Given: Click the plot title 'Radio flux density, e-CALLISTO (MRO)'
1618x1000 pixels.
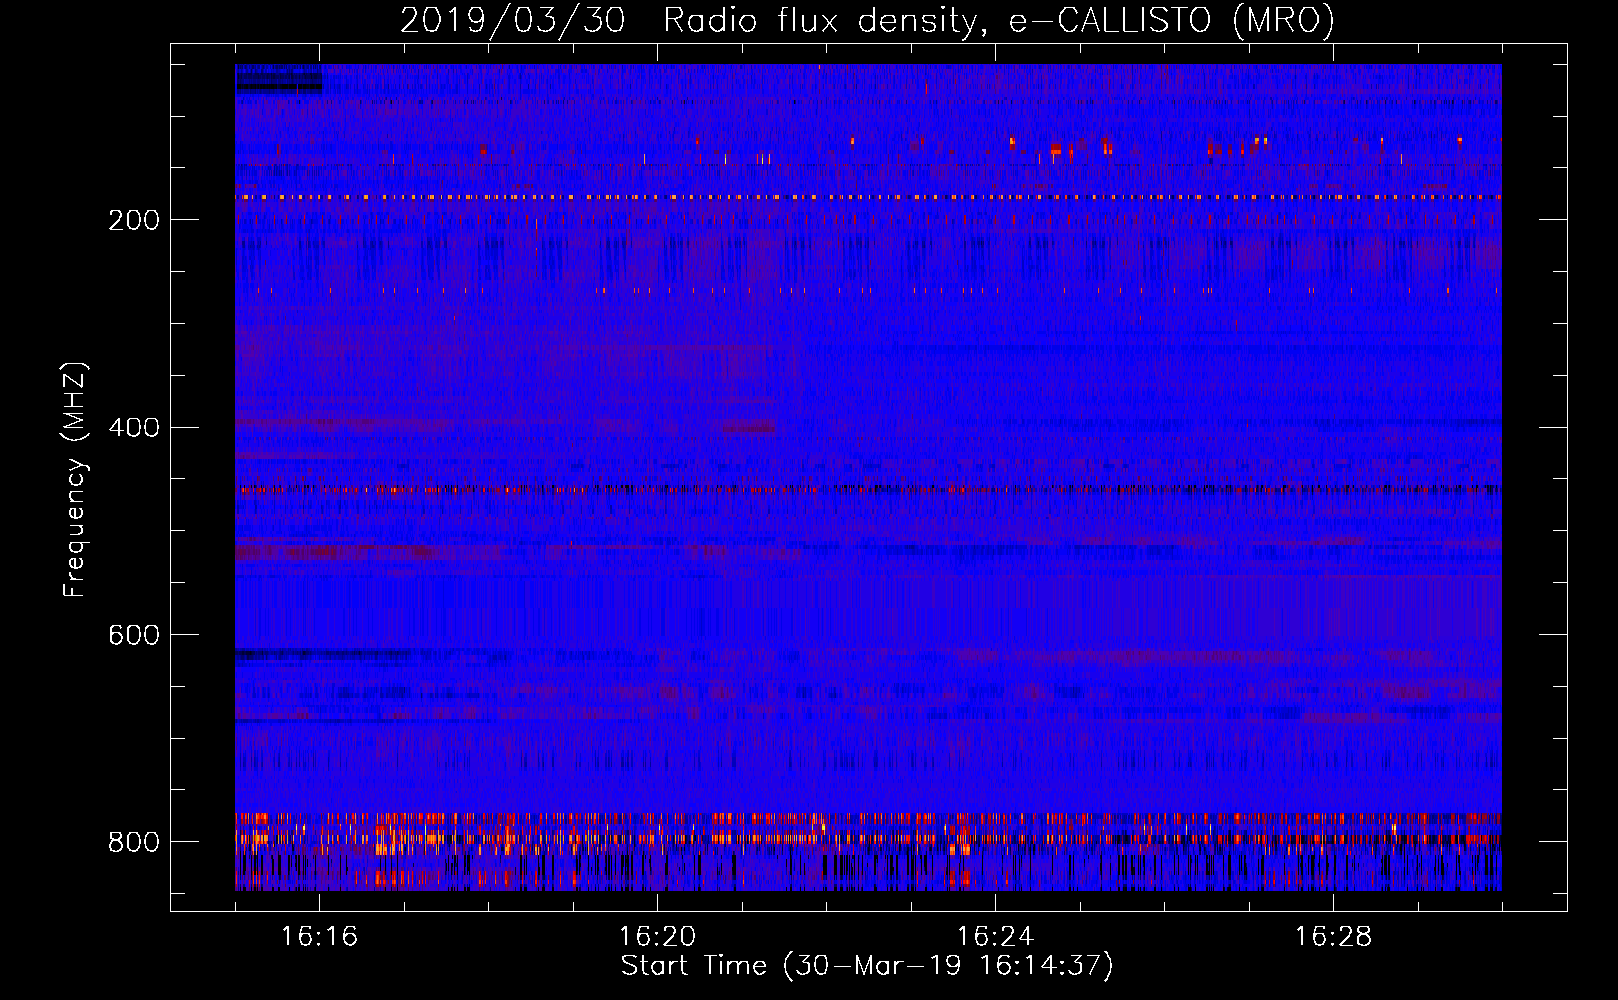Looking at the screenshot, I should [x=998, y=20].
